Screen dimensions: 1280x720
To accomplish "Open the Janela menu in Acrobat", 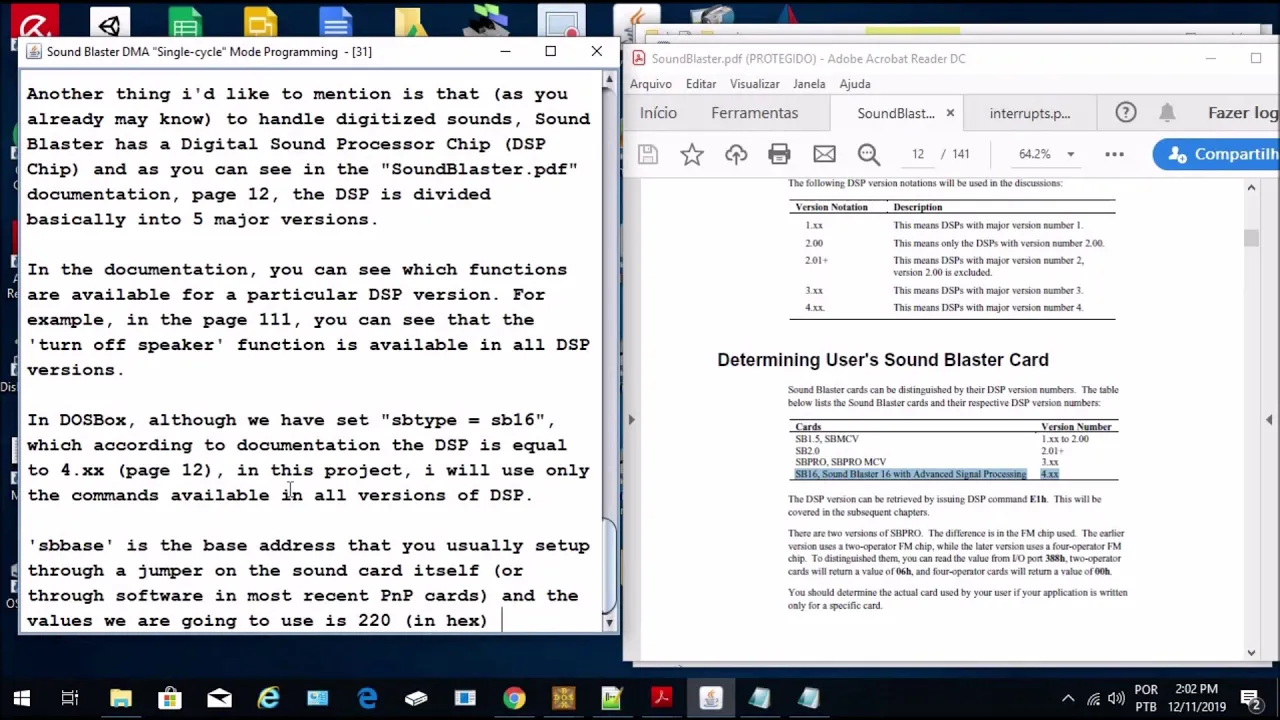I will [x=809, y=84].
